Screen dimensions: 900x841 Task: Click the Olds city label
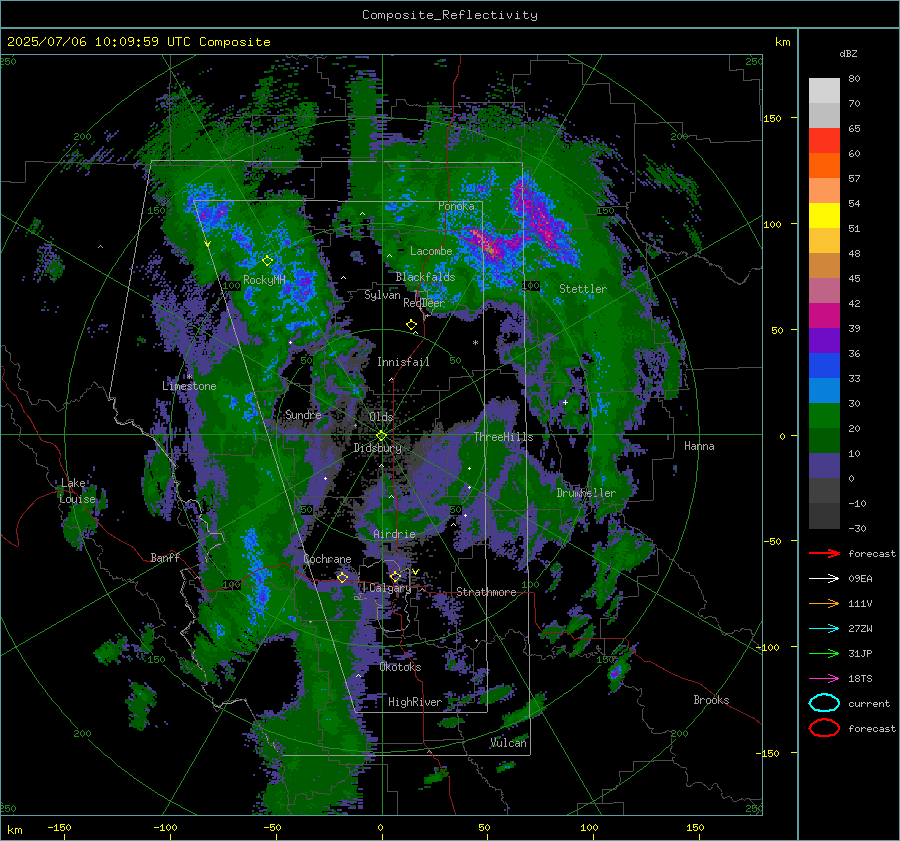coord(381,416)
